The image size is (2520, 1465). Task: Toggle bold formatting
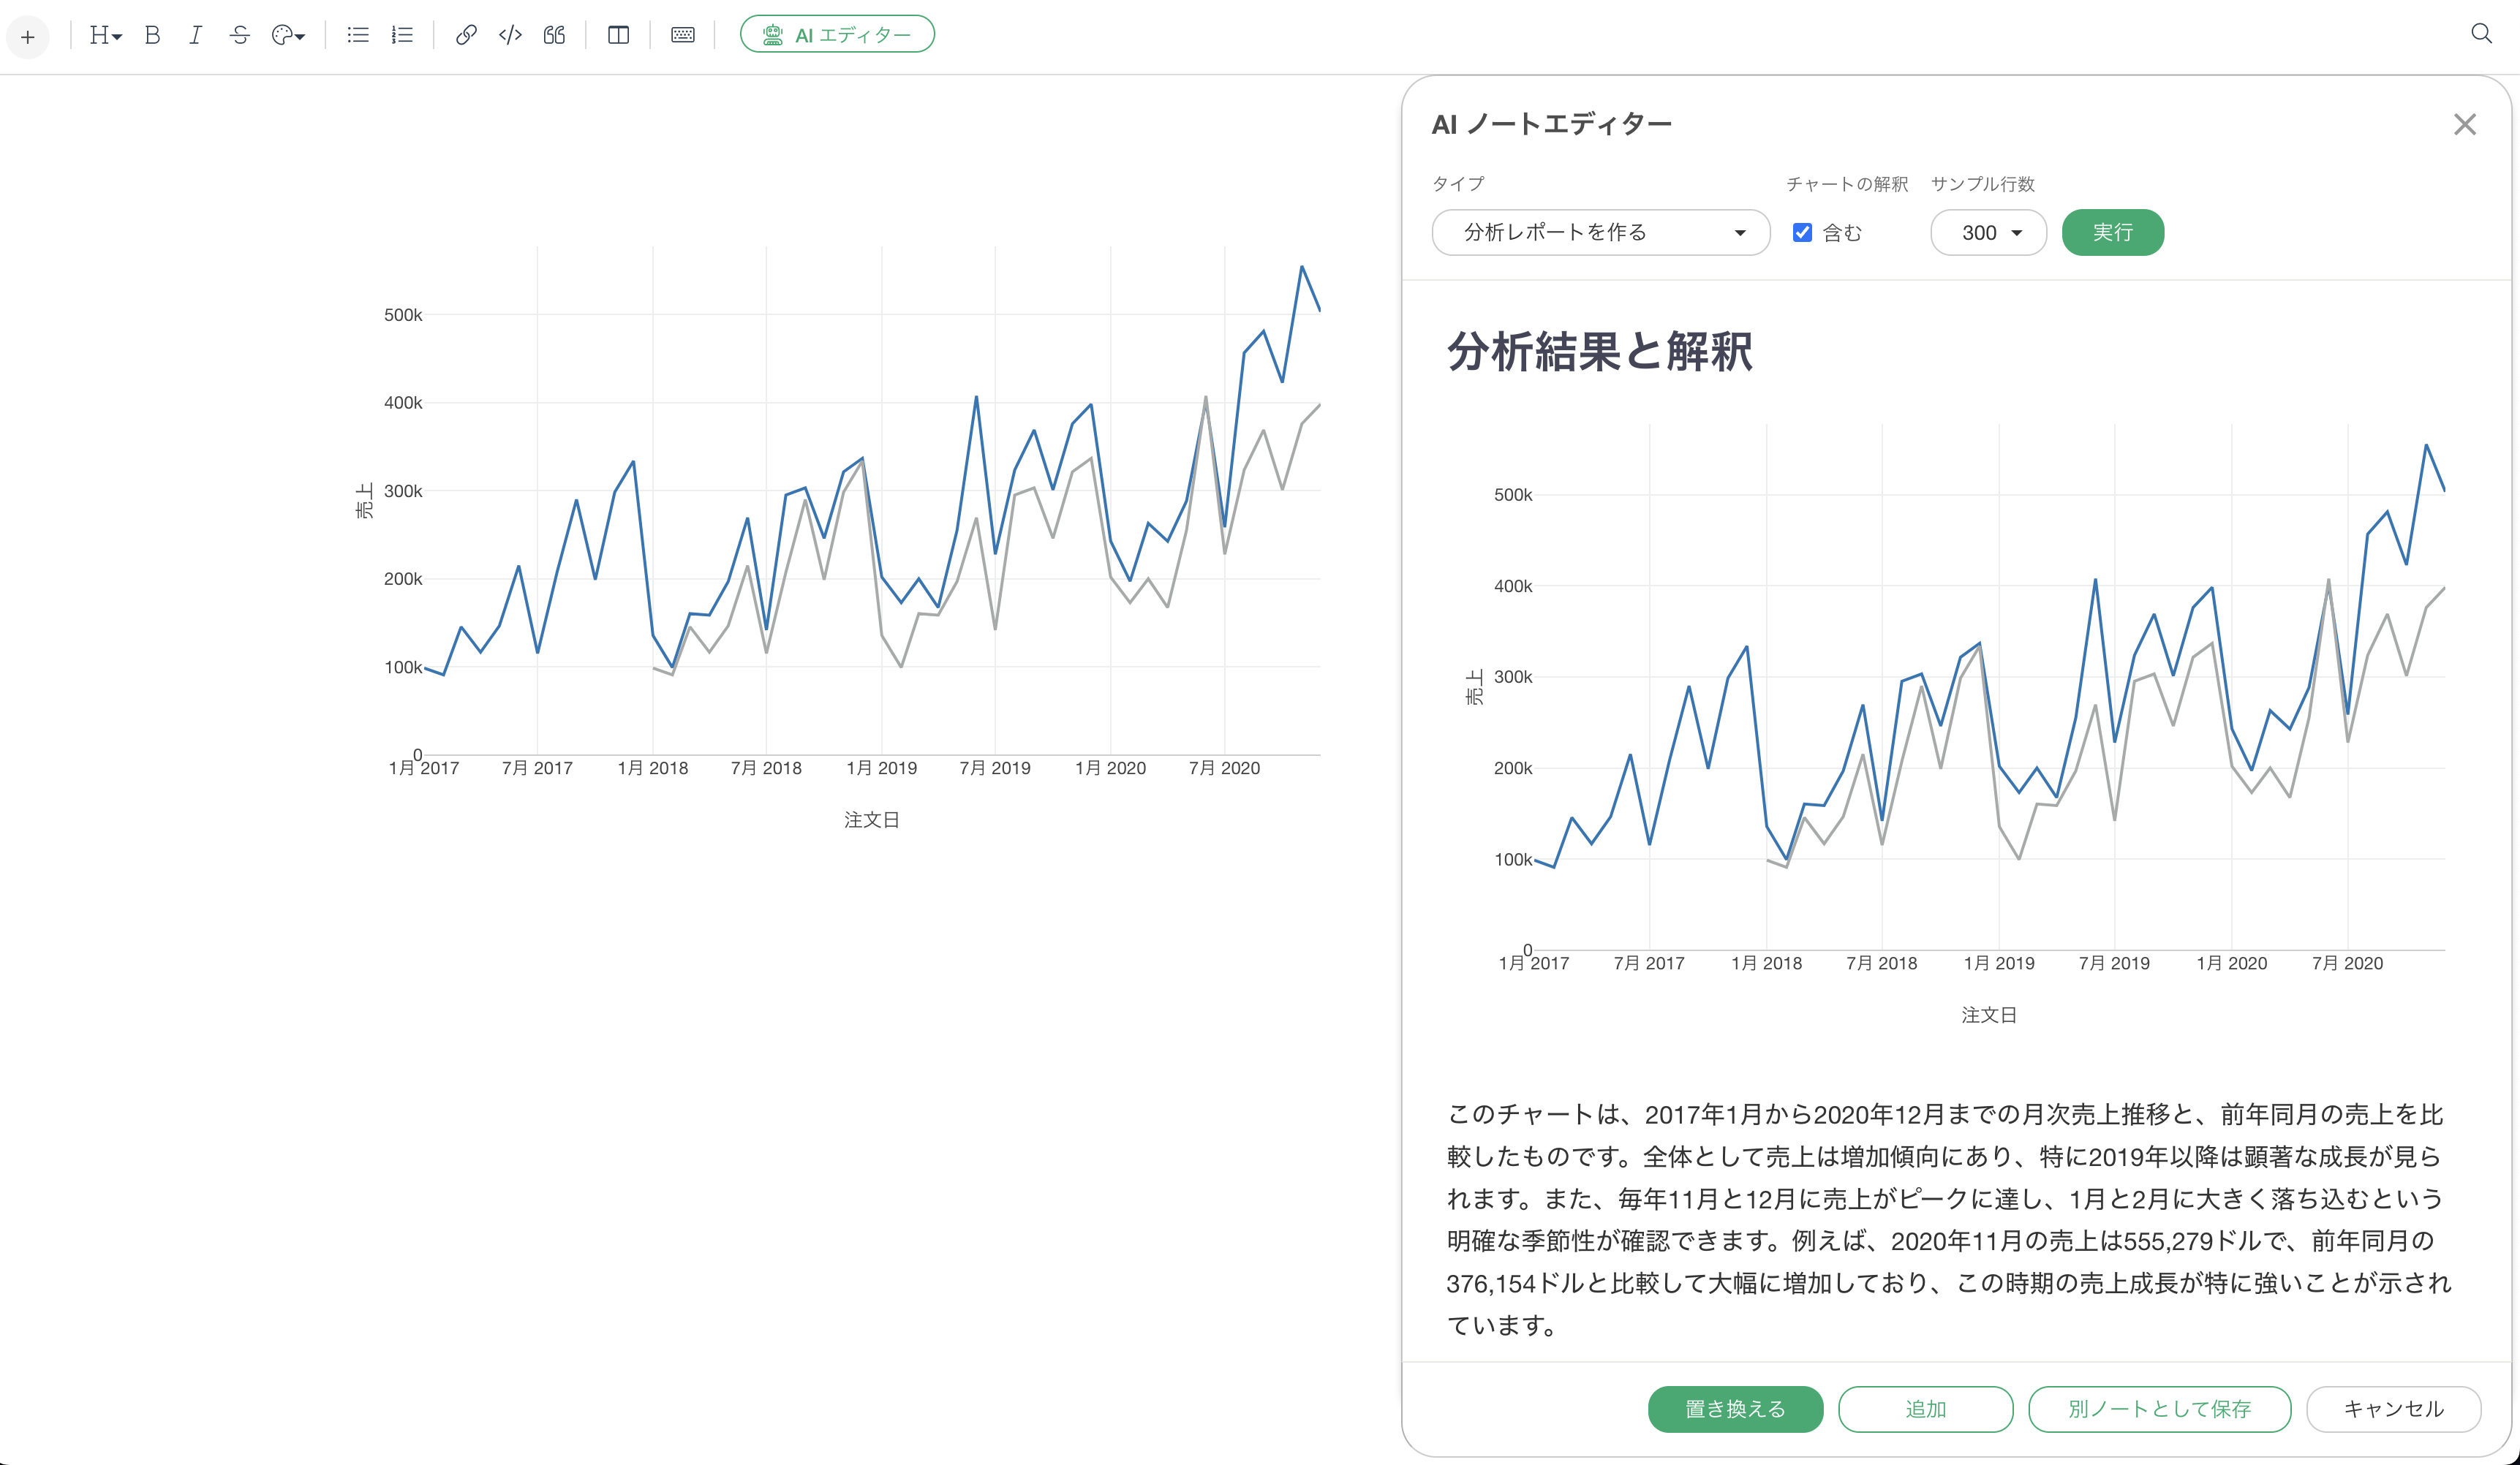pos(152,36)
